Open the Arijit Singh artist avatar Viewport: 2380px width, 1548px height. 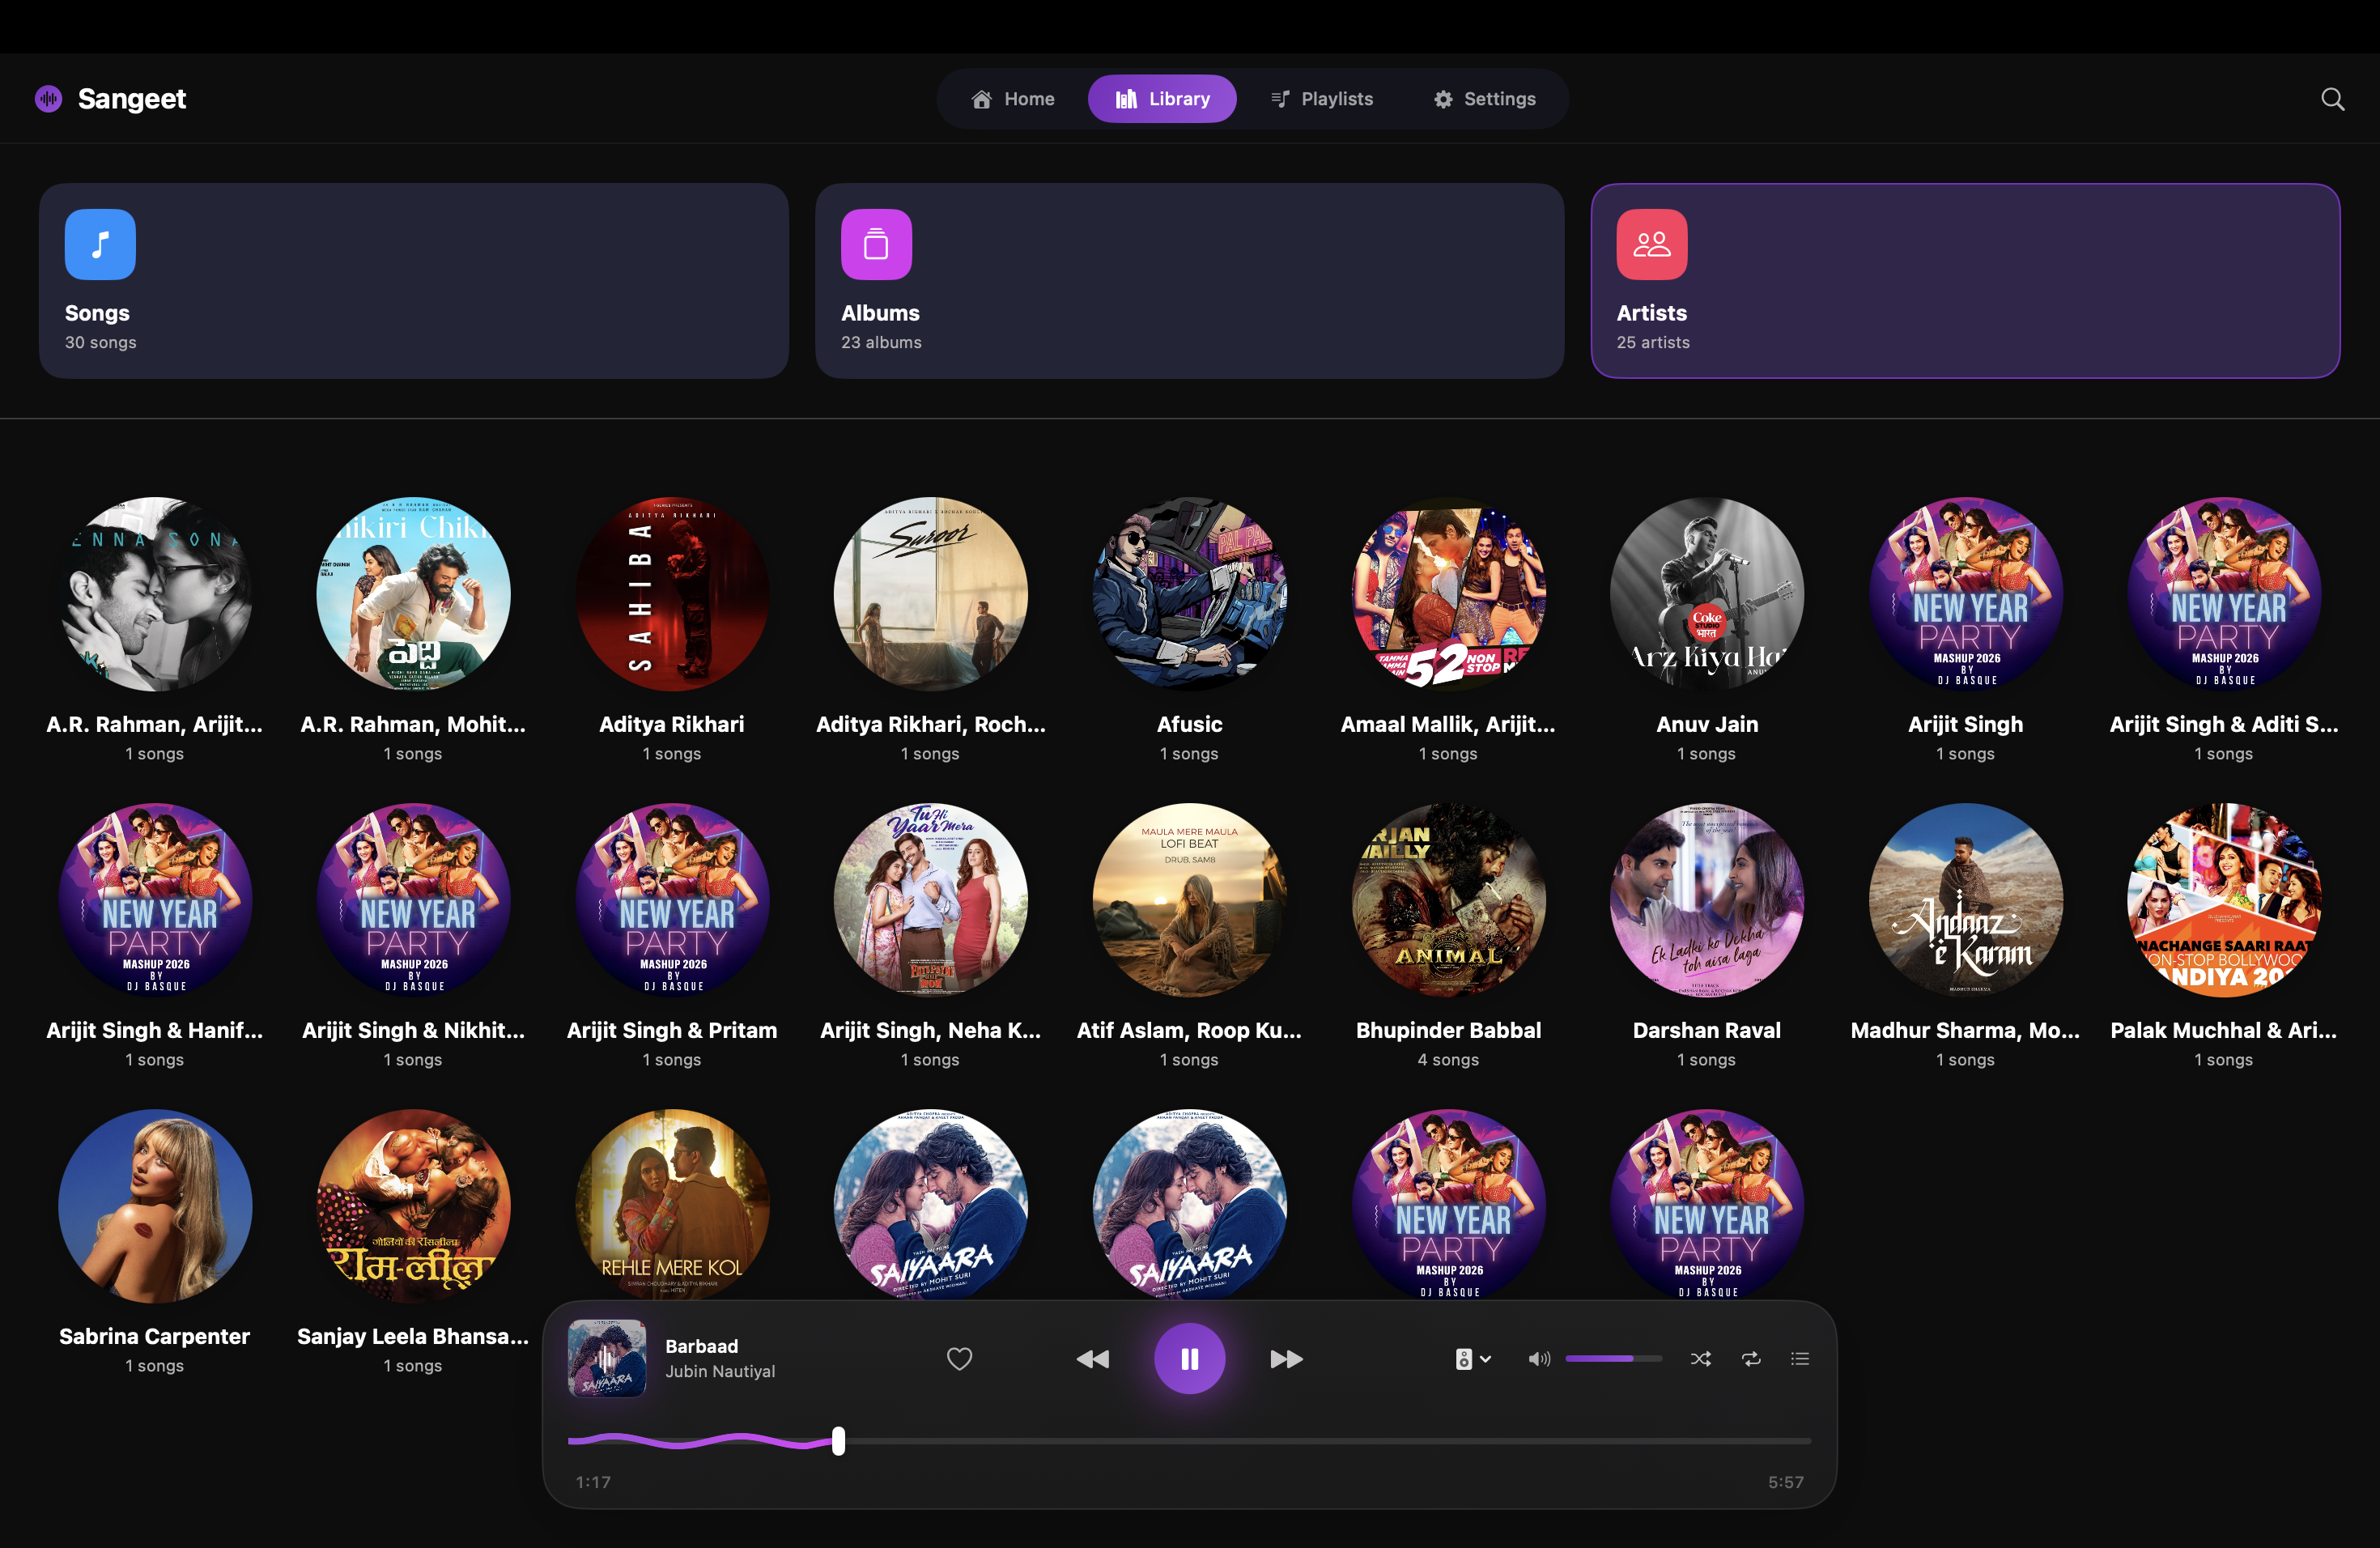click(x=1965, y=594)
